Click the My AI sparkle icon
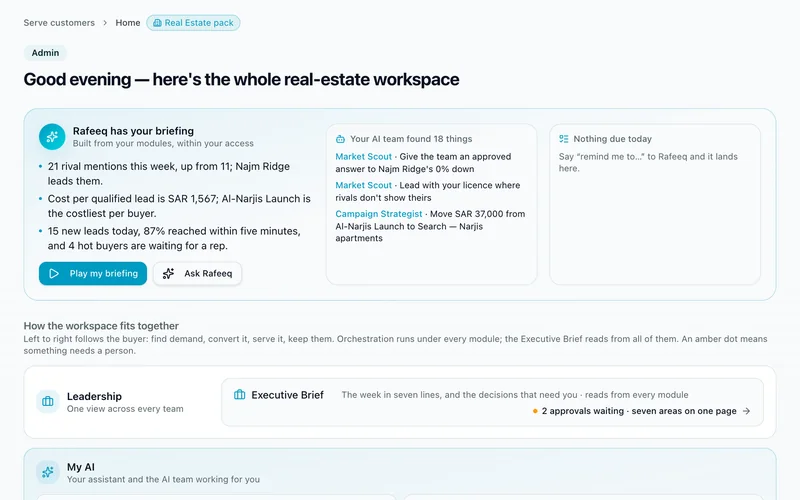The height and width of the screenshot is (500, 800). tap(48, 472)
